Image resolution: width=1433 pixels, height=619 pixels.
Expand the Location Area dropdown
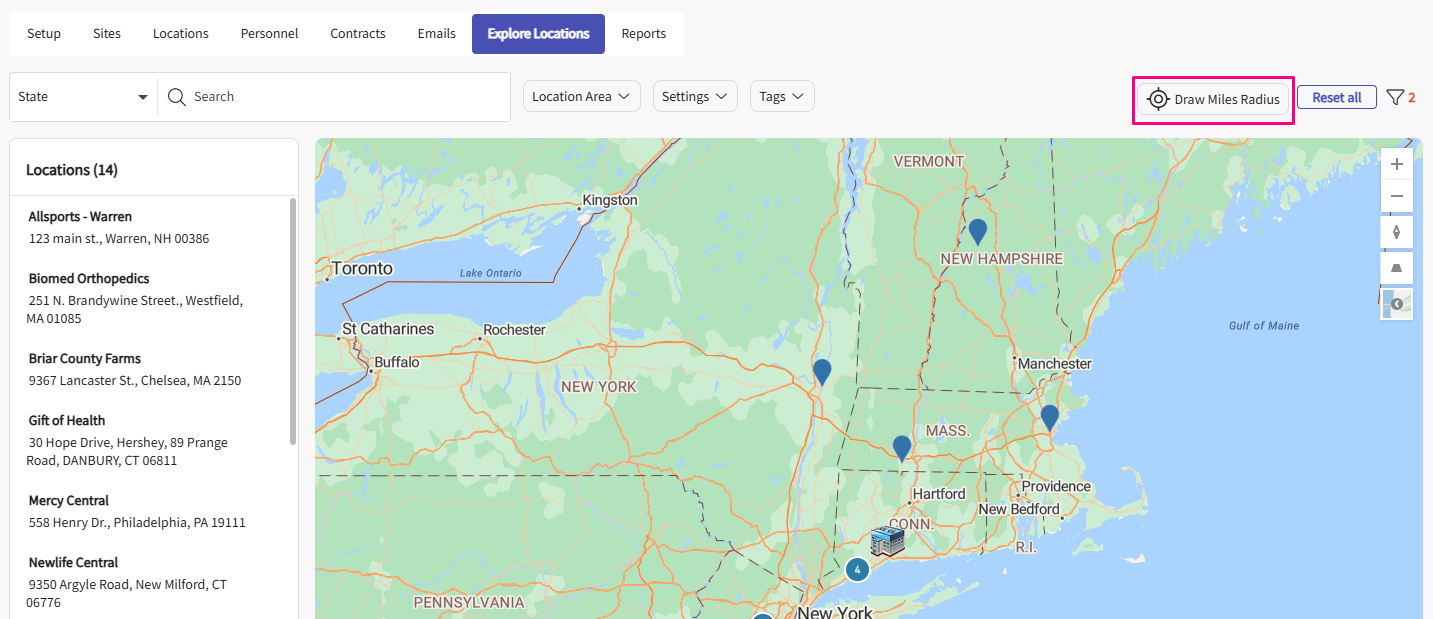coord(581,97)
